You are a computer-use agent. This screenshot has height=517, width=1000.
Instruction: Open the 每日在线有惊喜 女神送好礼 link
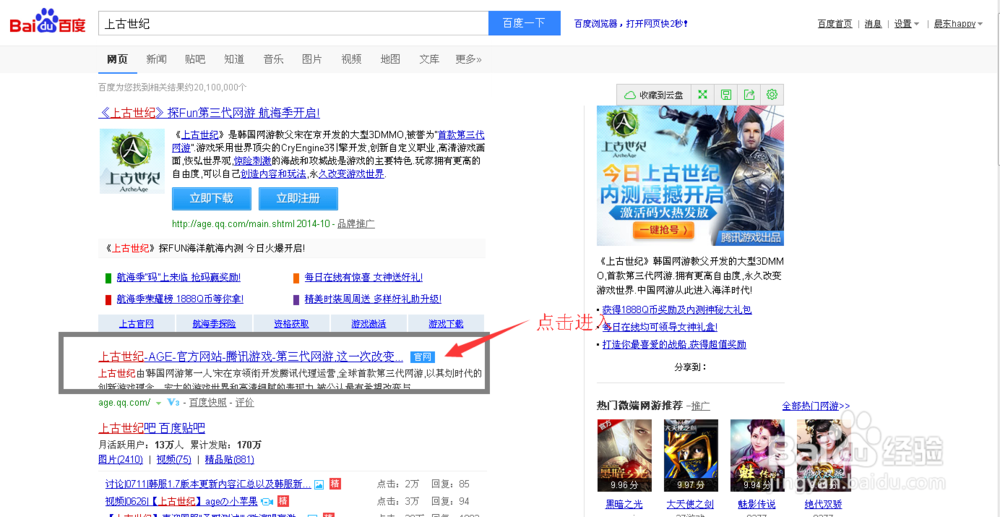tap(364, 277)
